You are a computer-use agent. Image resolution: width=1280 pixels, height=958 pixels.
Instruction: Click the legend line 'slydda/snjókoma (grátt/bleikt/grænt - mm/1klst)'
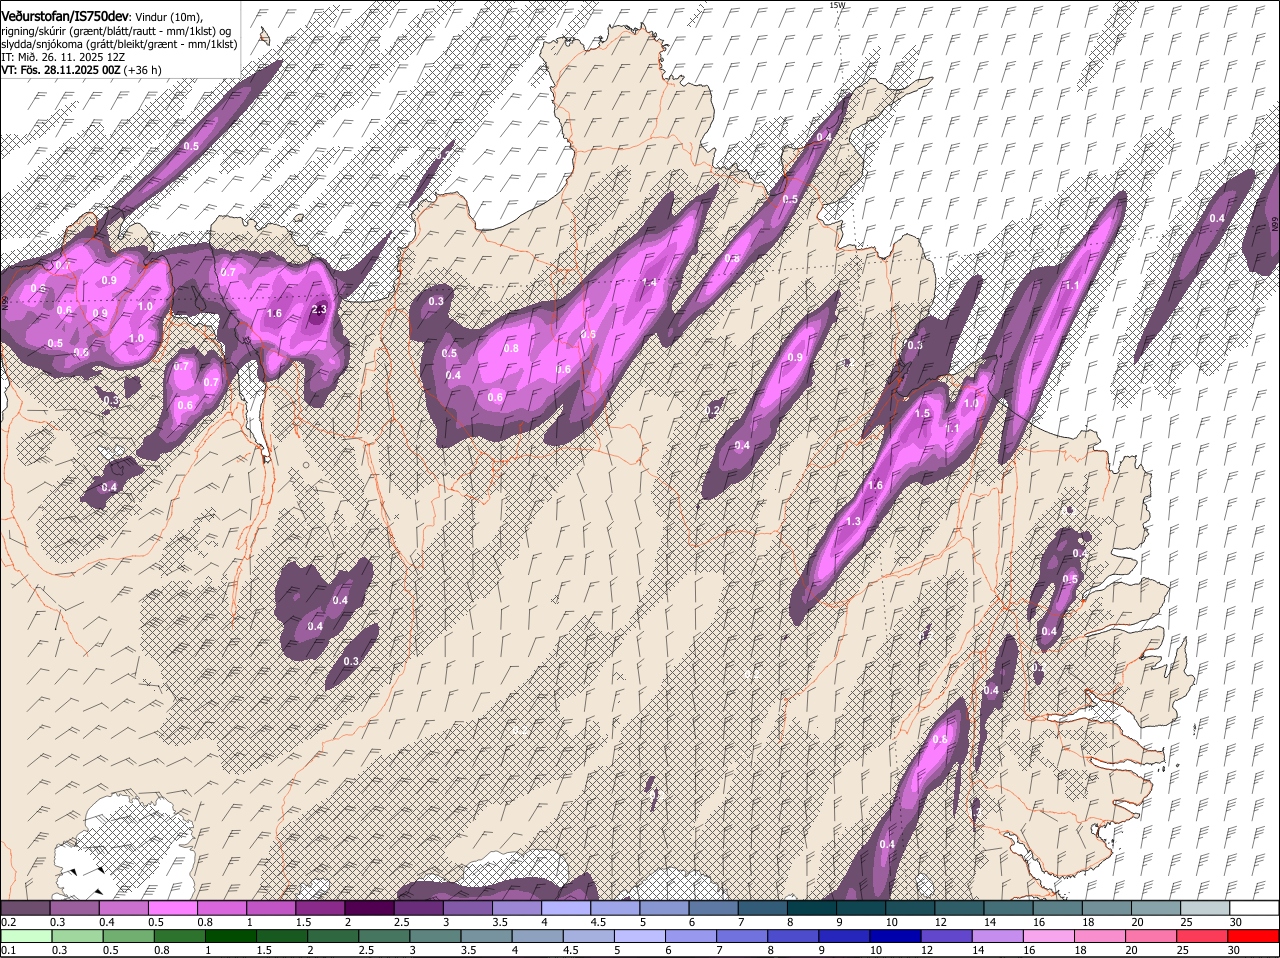click(x=119, y=44)
